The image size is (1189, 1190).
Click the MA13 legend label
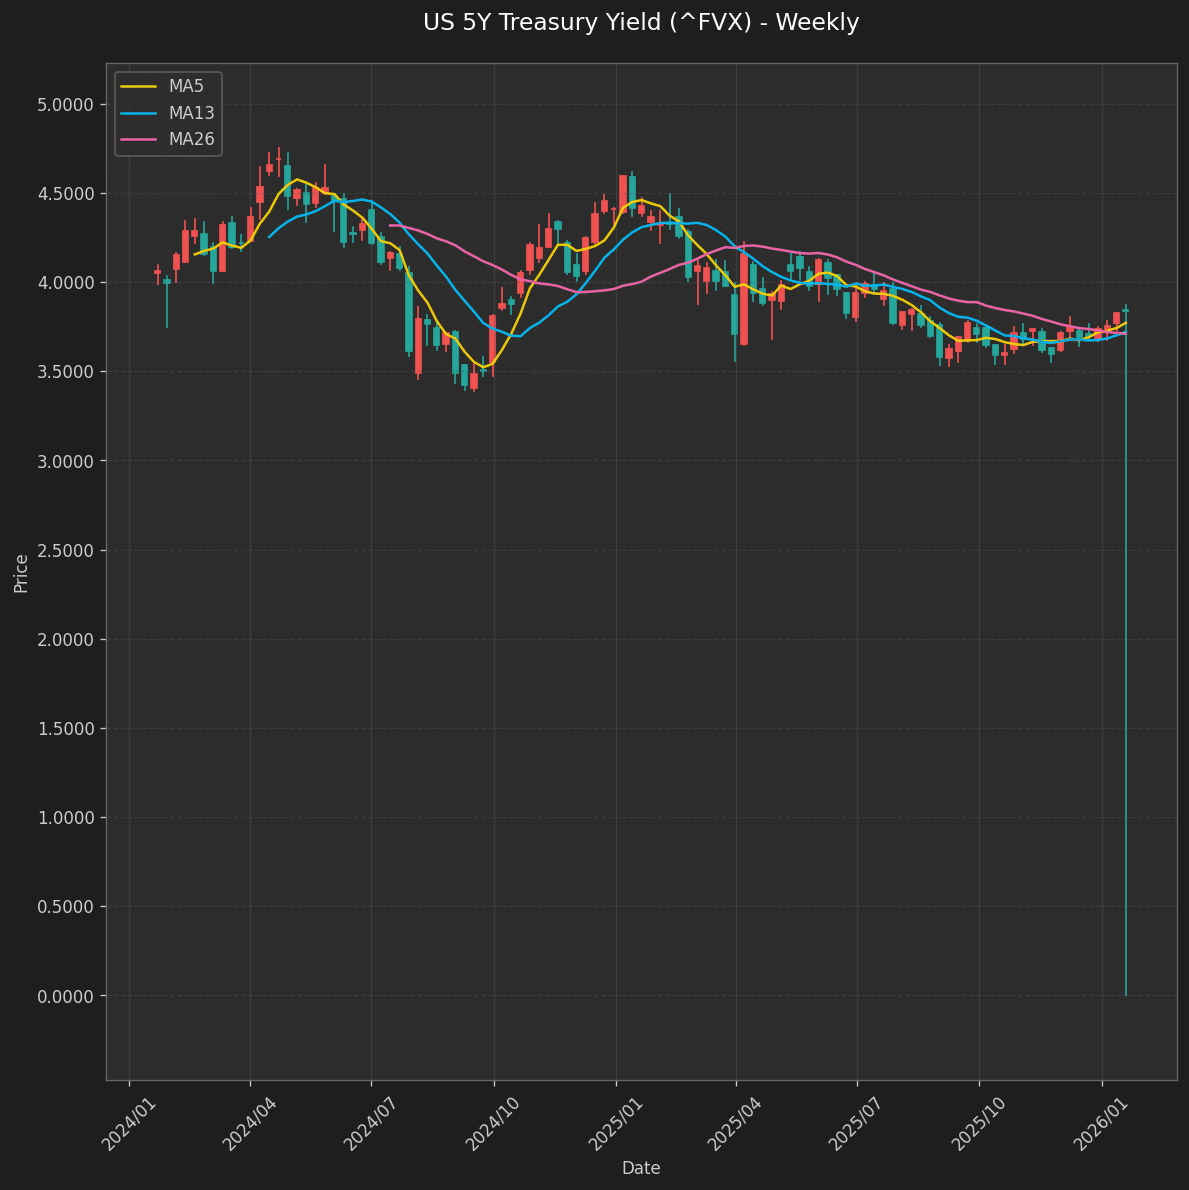[191, 113]
